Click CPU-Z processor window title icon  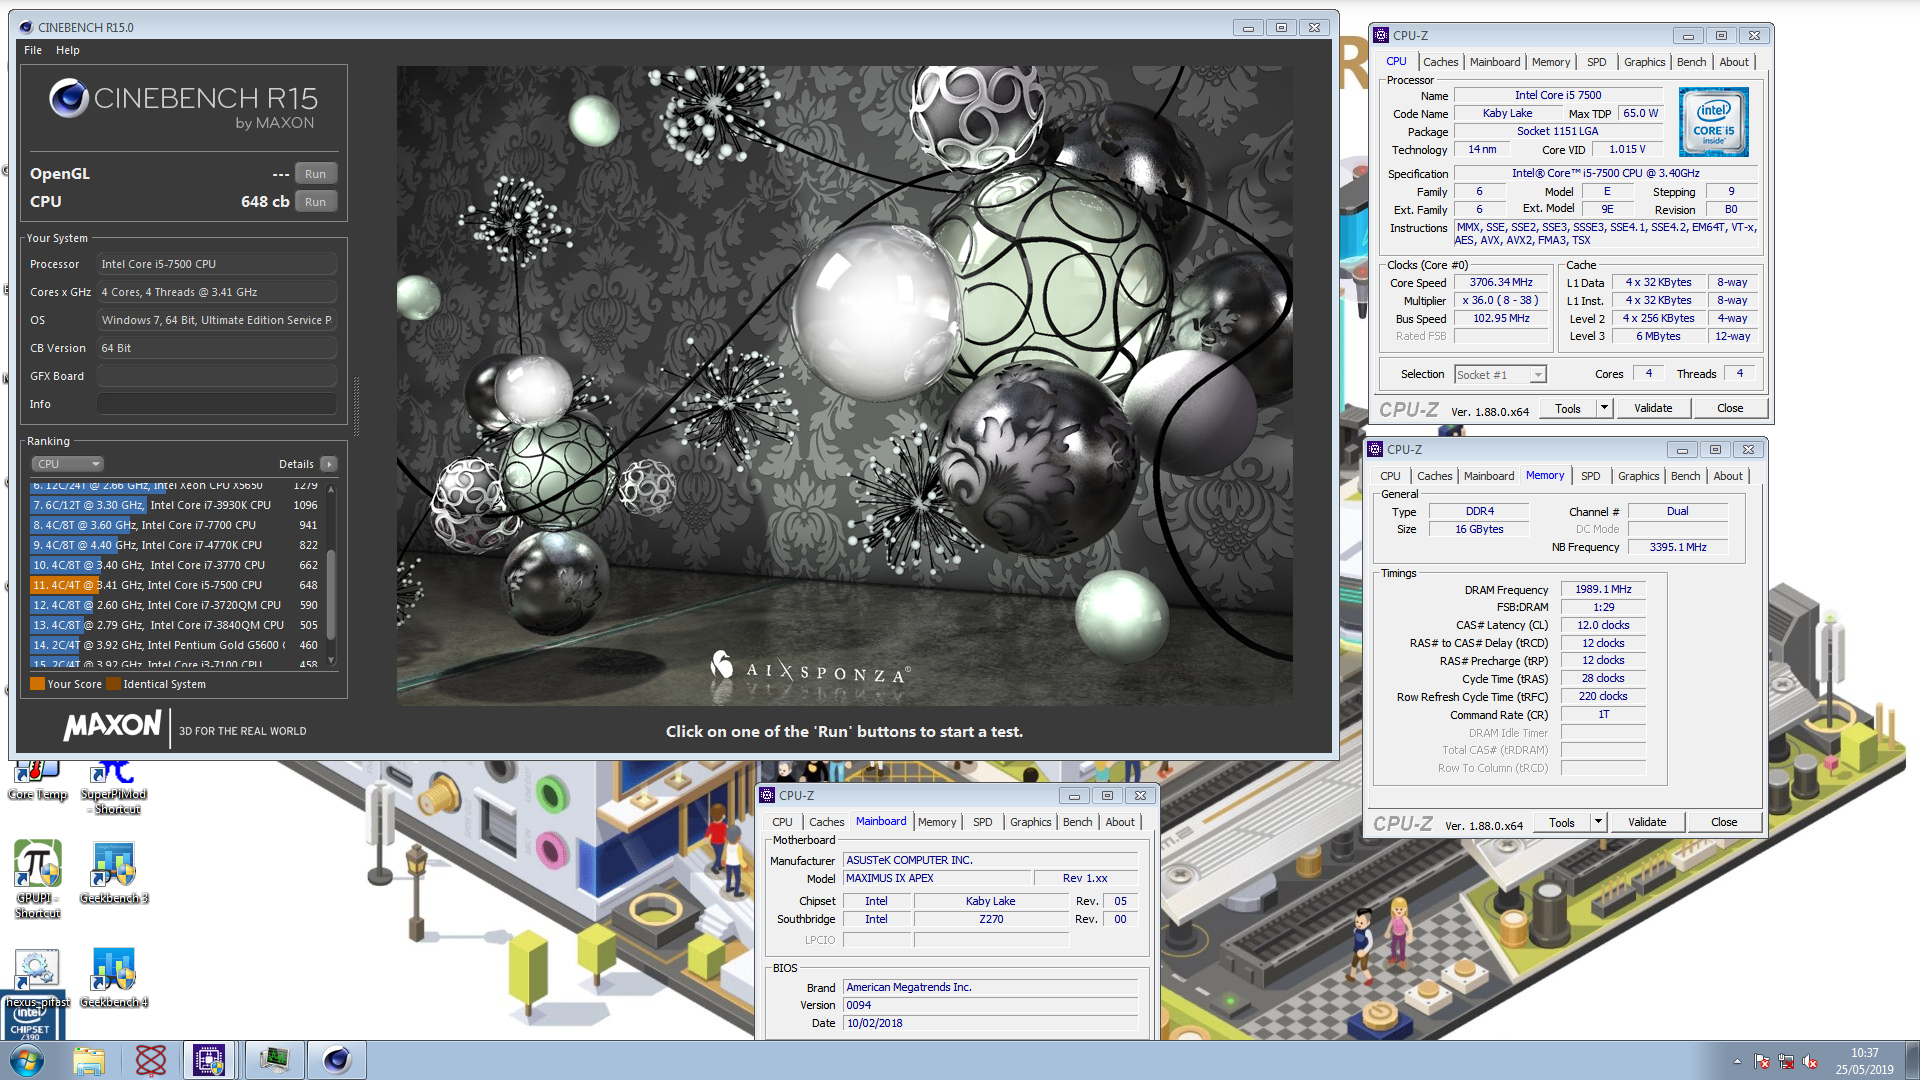coord(1381,35)
